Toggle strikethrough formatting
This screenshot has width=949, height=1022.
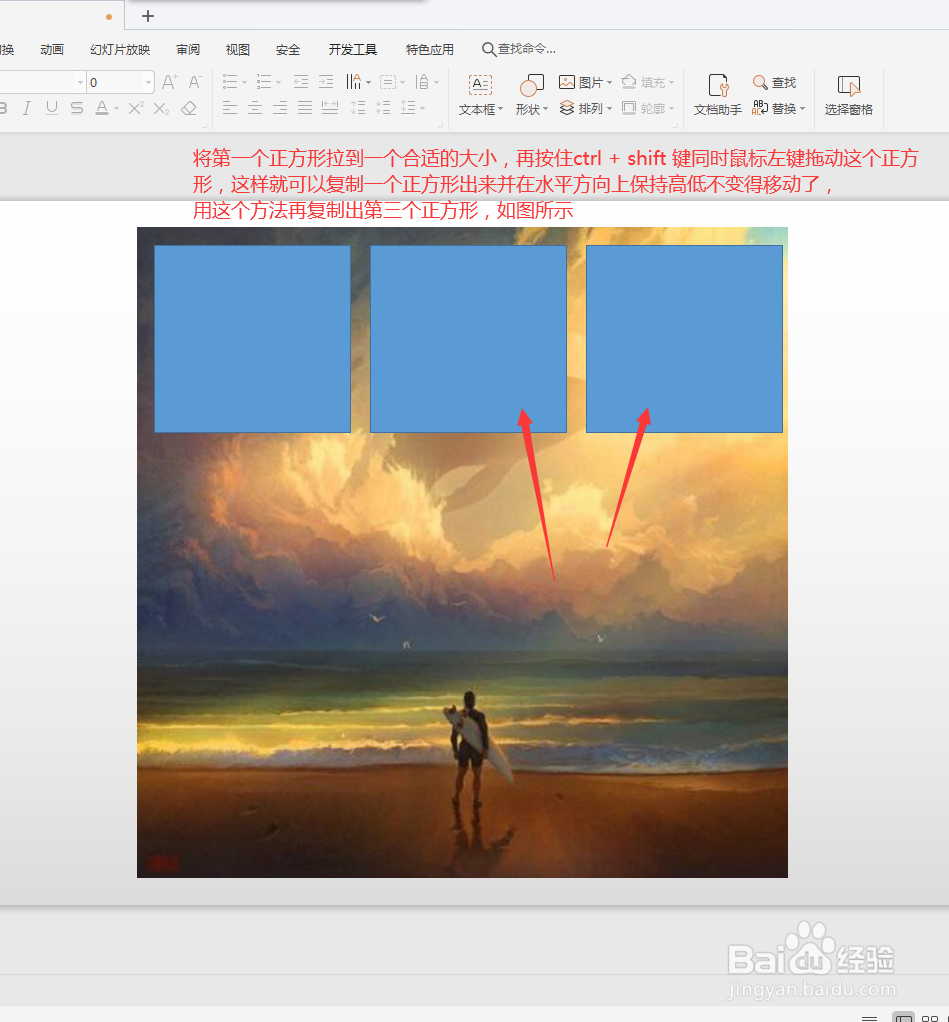click(77, 108)
